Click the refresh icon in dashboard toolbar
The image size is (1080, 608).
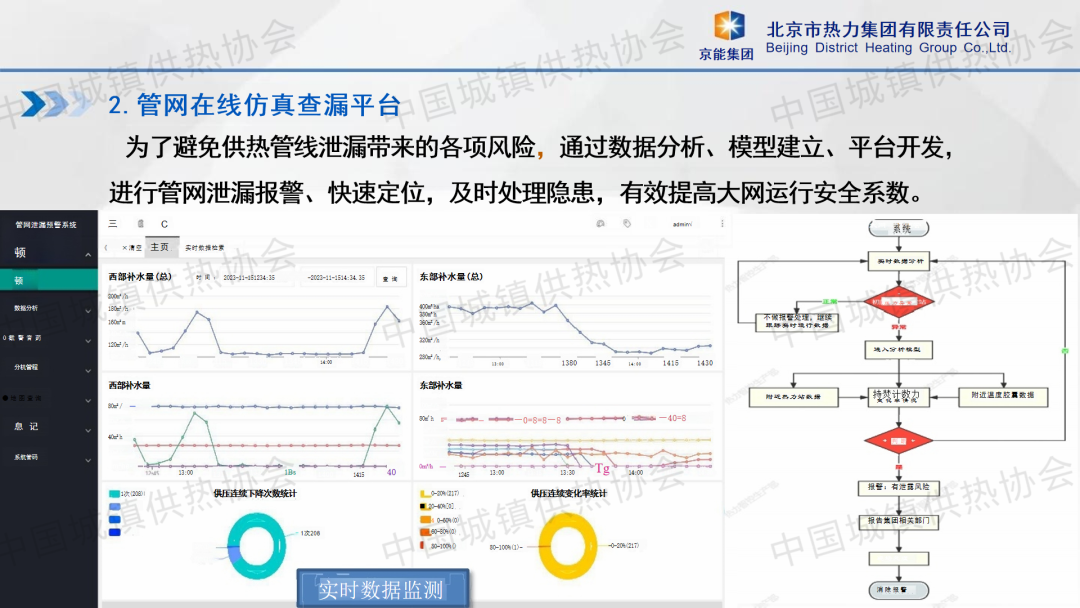(164, 224)
